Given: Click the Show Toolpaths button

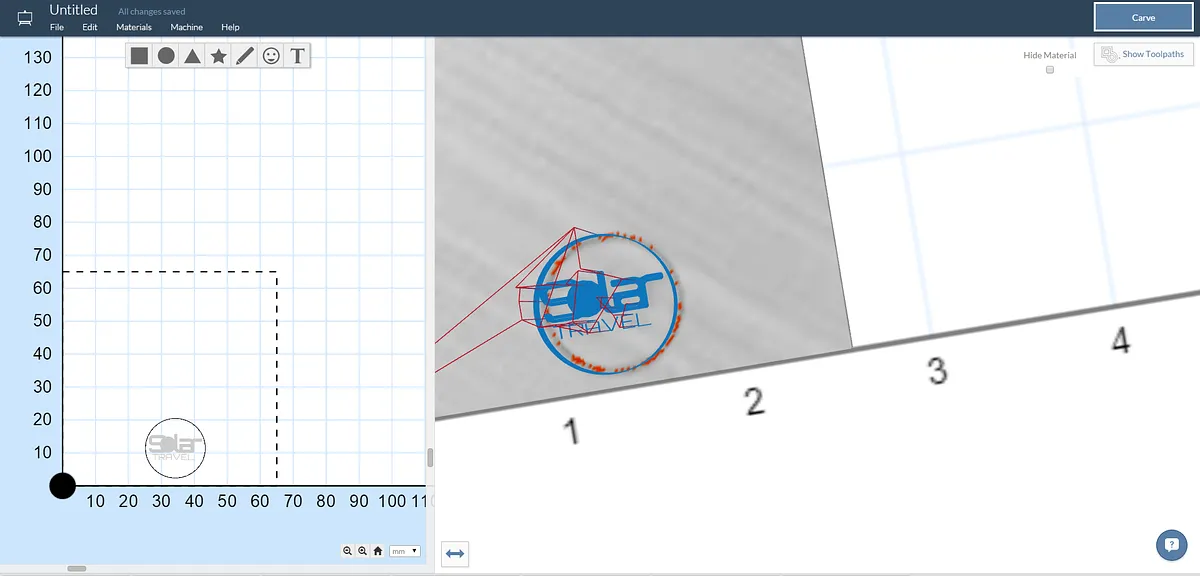Looking at the screenshot, I should pos(1144,54).
